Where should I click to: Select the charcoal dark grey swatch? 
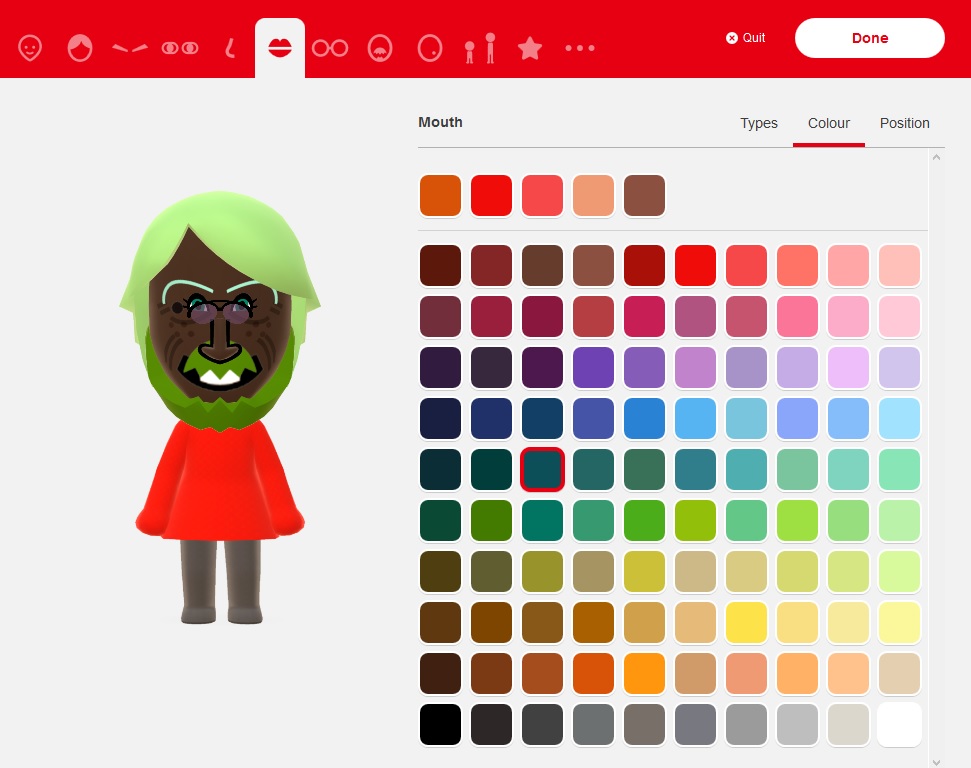coord(542,725)
